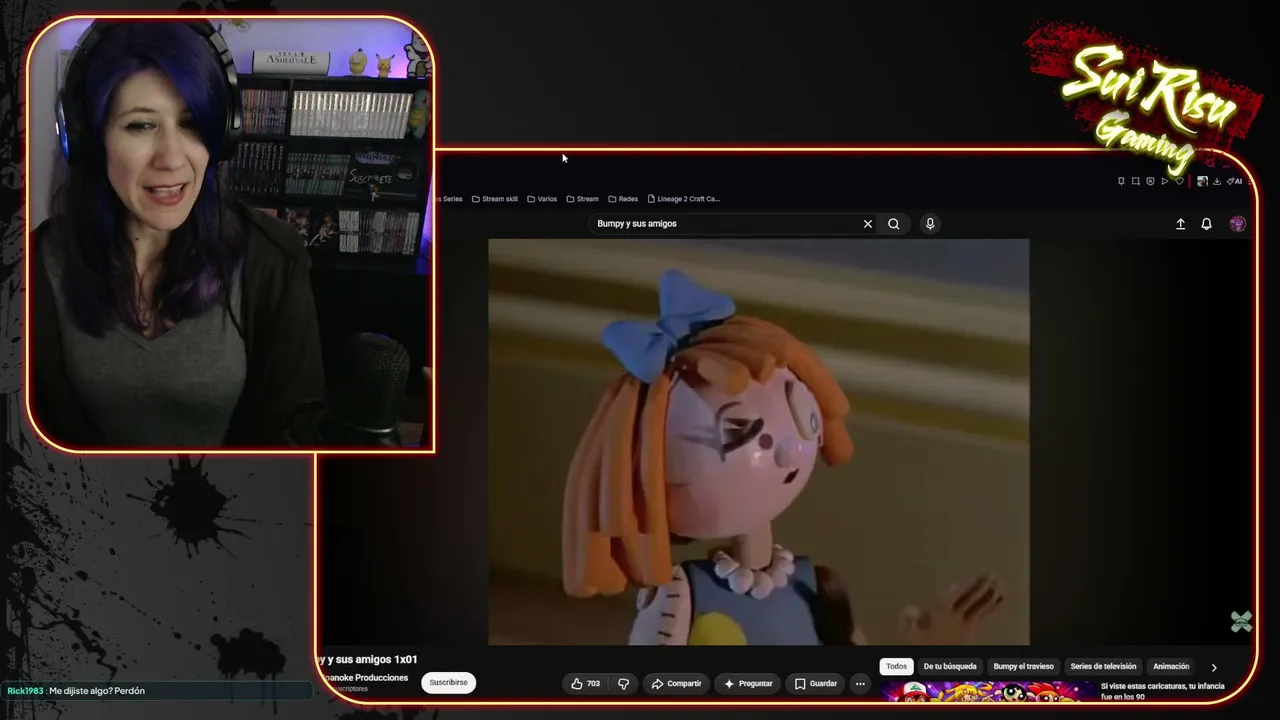Open the Stream bookmarks folder
This screenshot has height=720, width=1280.
click(x=583, y=199)
